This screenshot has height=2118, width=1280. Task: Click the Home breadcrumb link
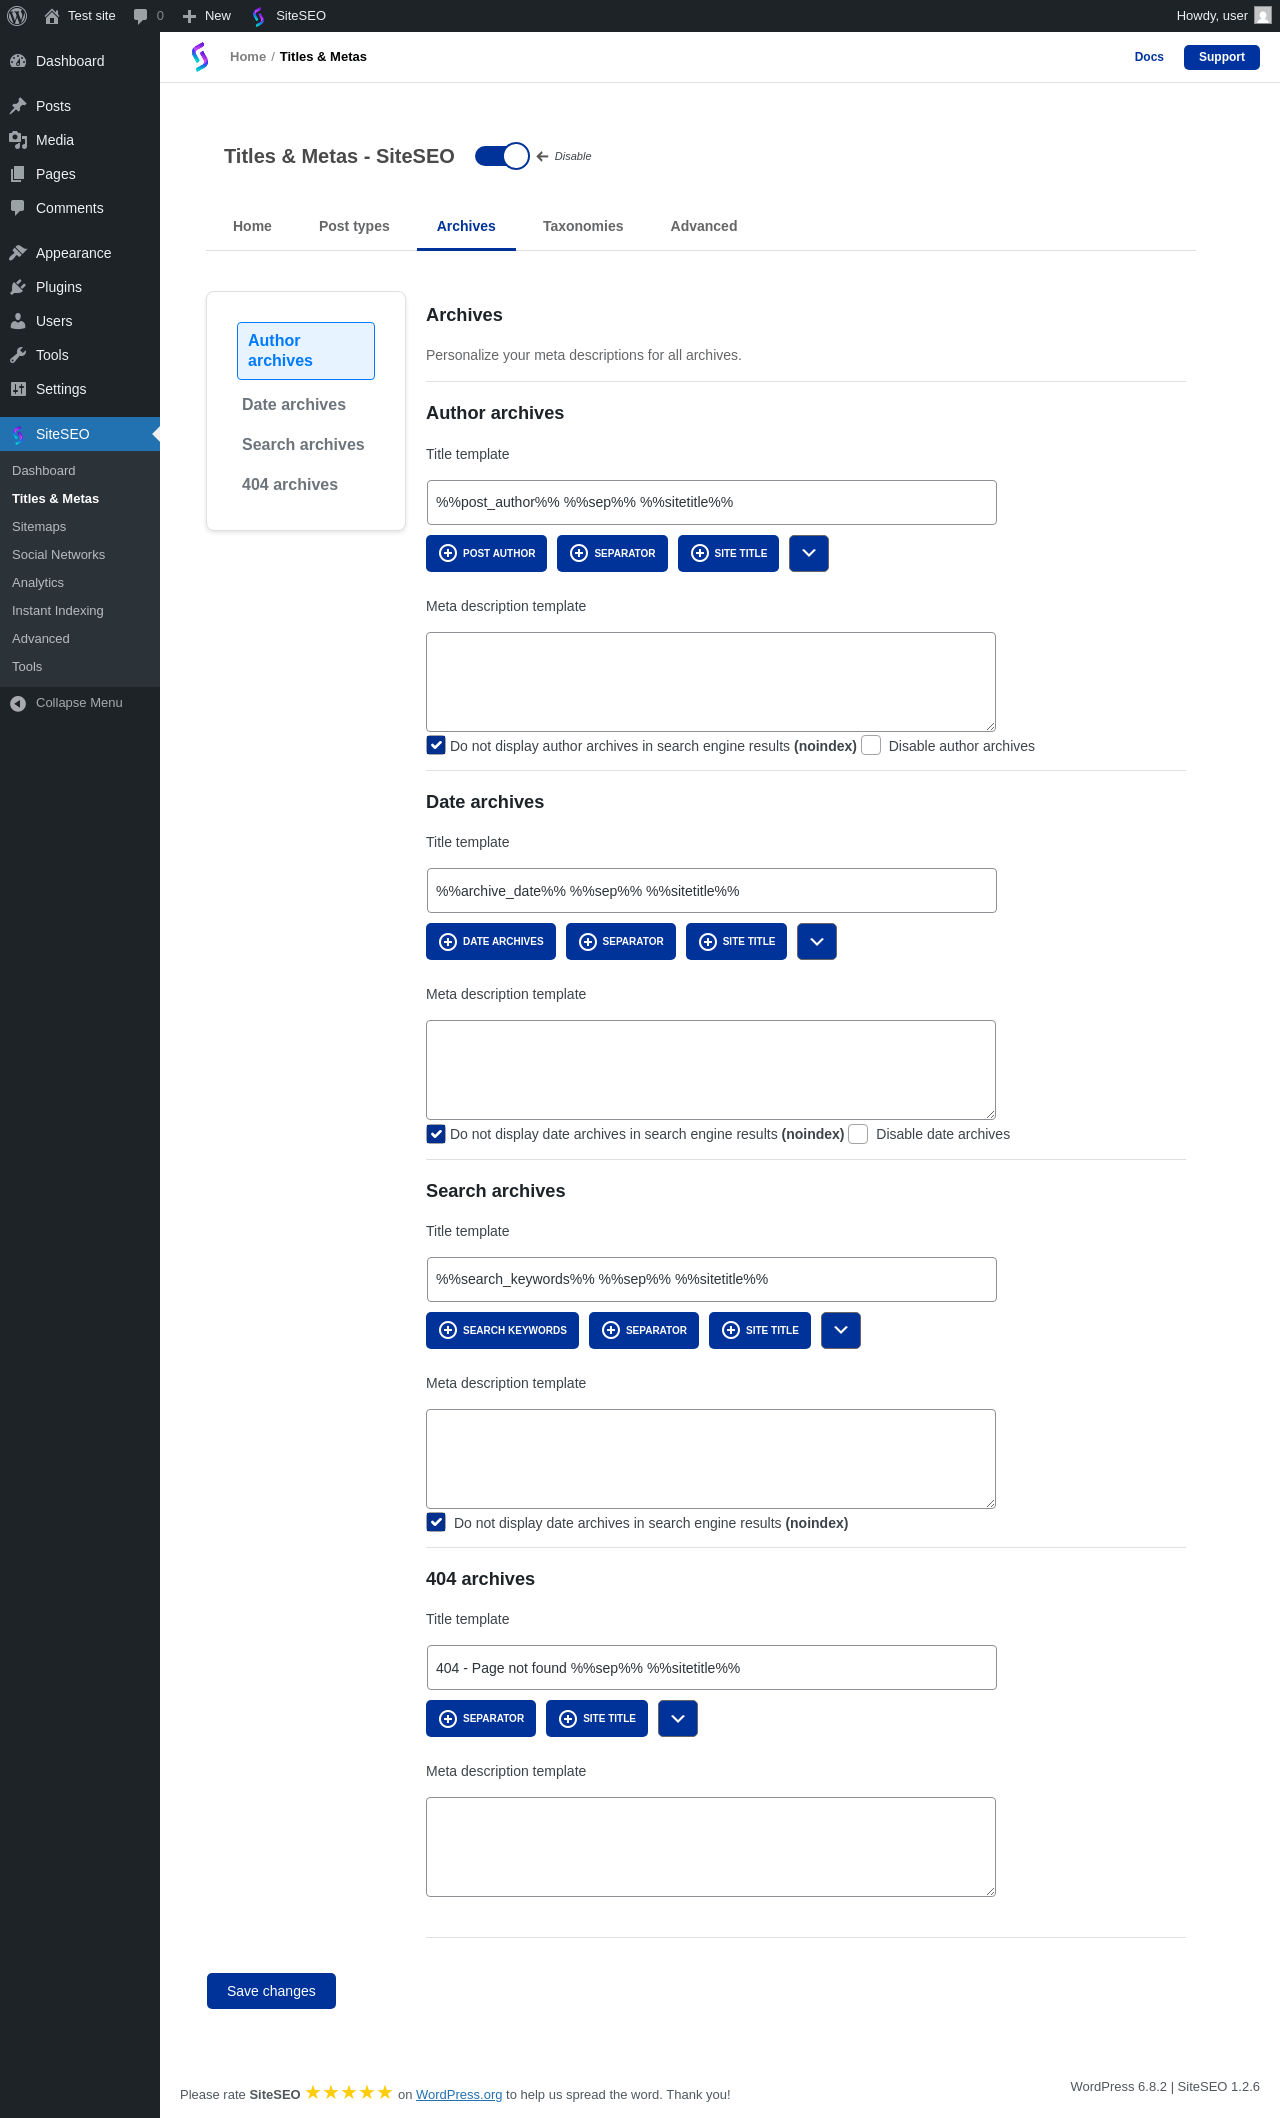pos(248,57)
